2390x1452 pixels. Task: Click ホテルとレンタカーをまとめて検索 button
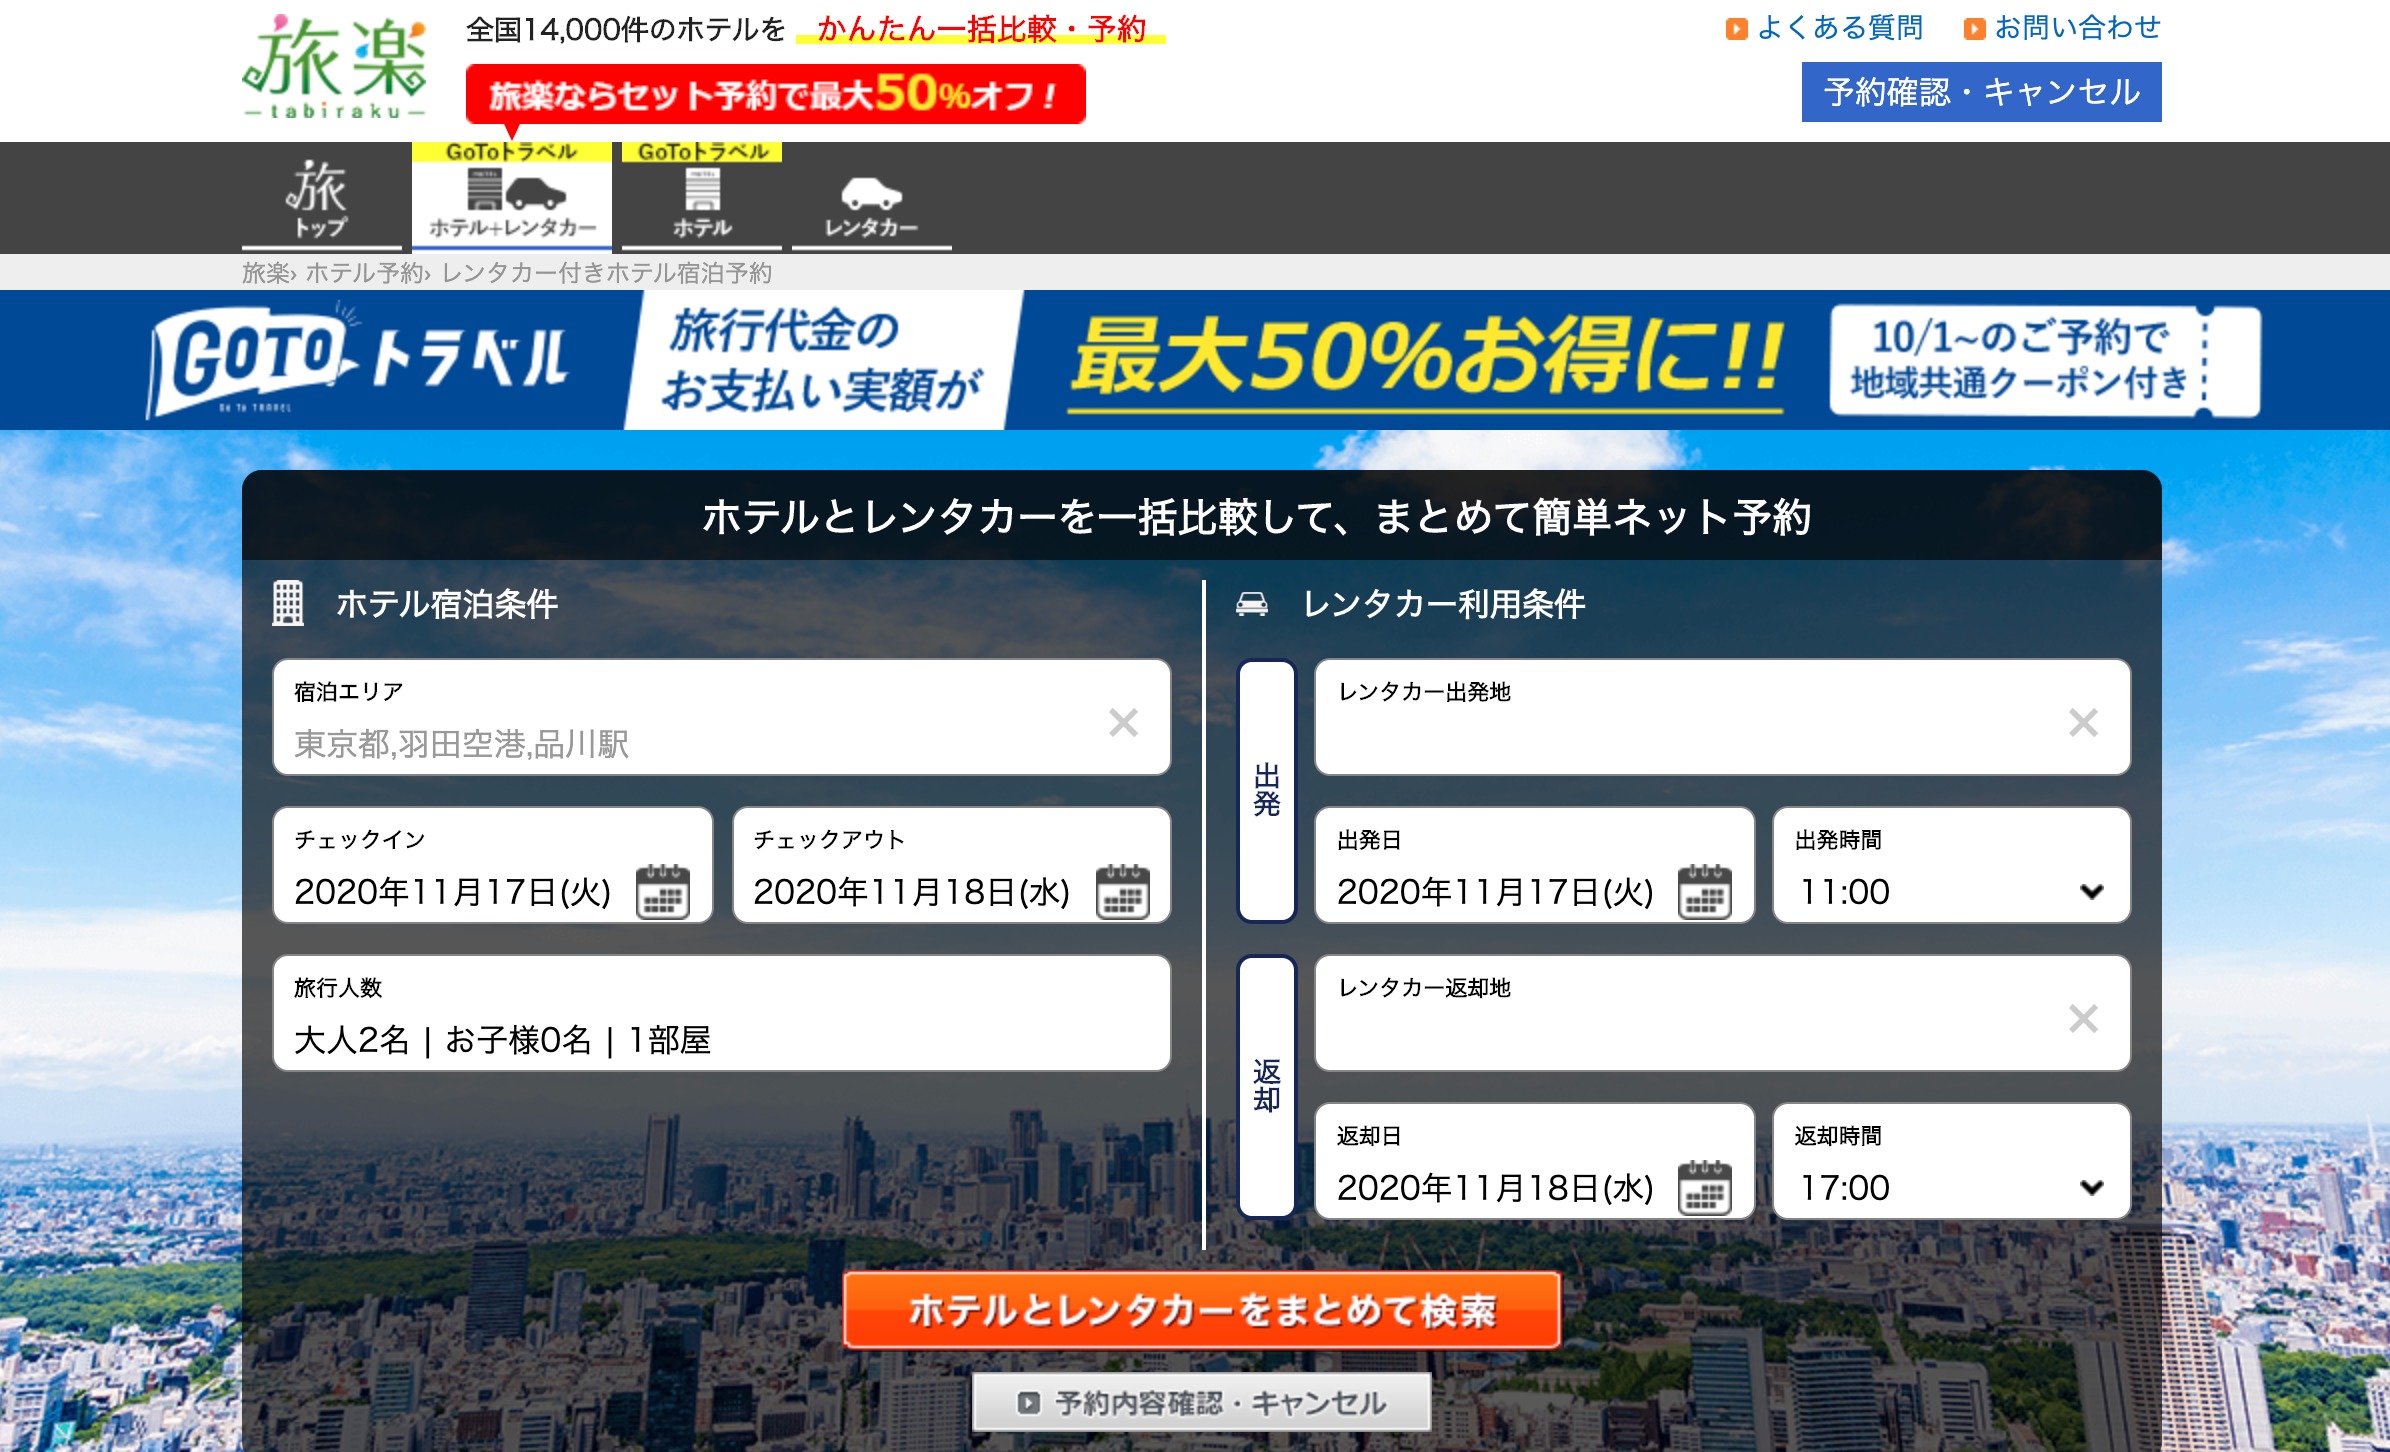(x=1202, y=1310)
